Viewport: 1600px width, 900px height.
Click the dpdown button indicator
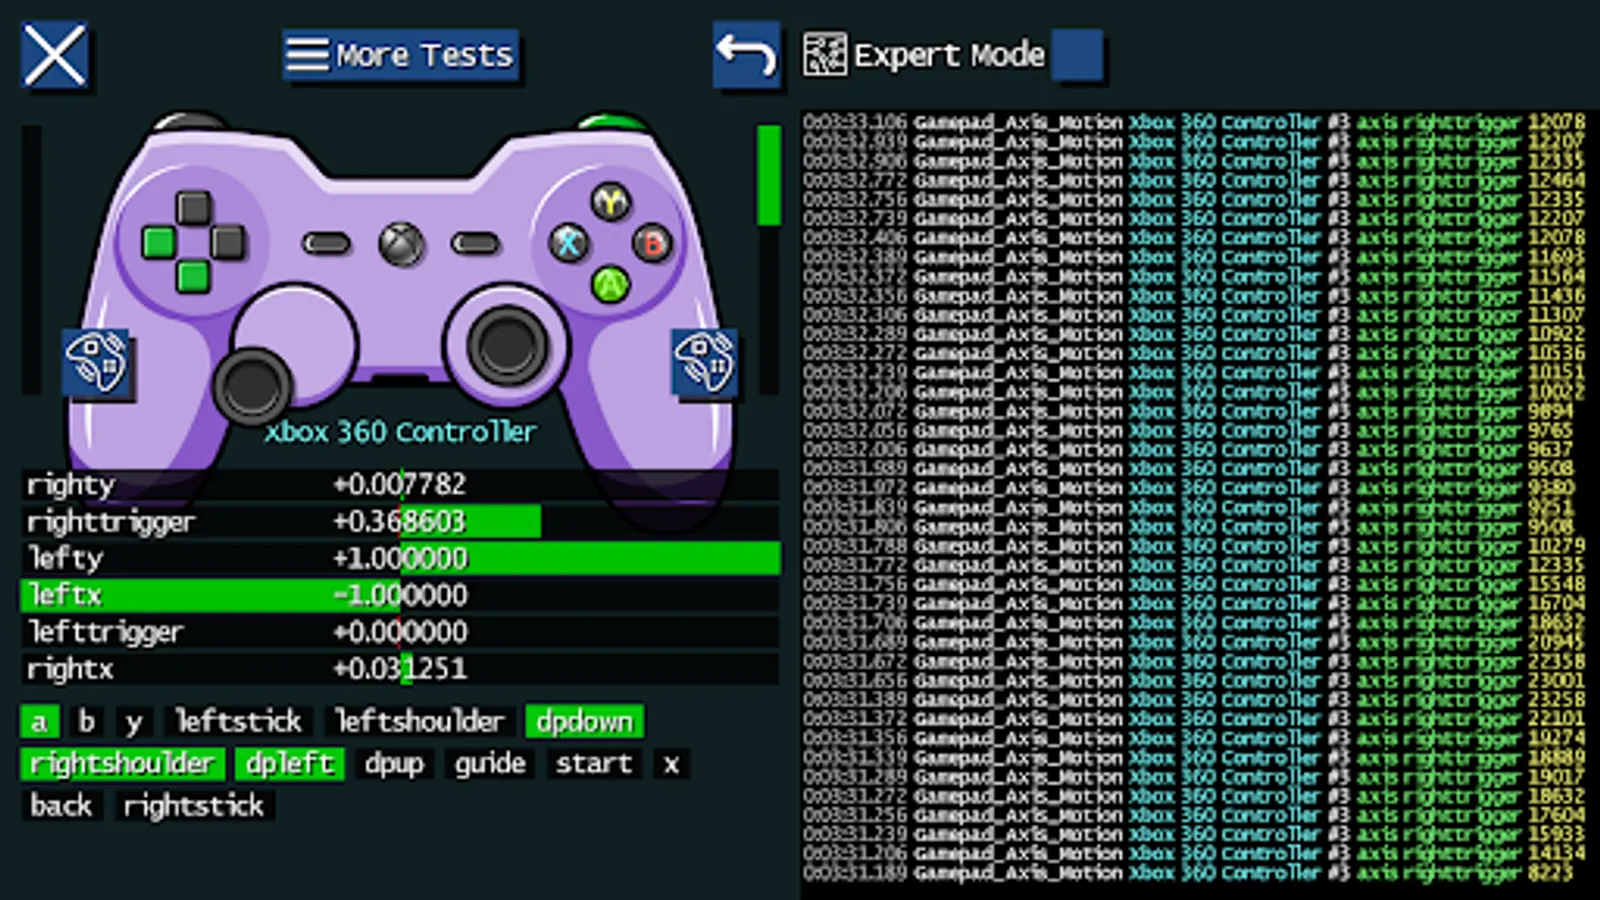tap(585, 722)
